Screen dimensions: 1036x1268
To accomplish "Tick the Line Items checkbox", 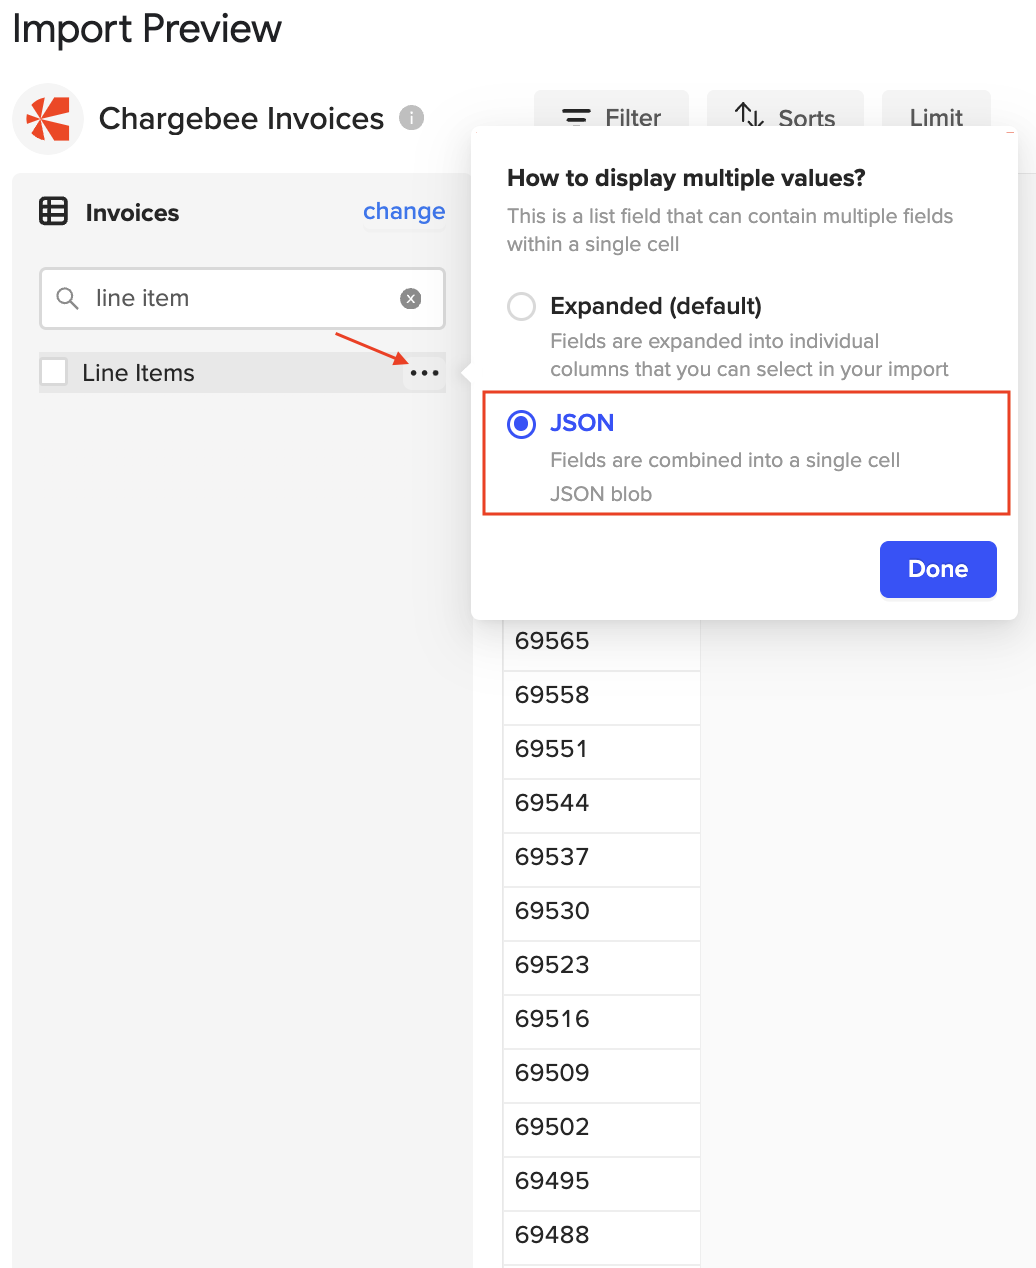I will [54, 372].
